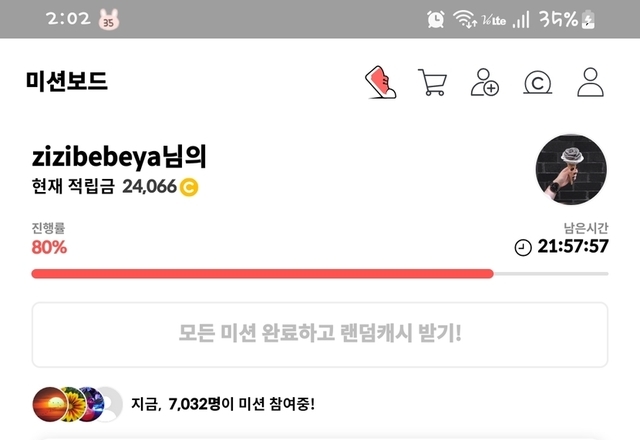Tap the zizibebeya님의 username heading
This screenshot has width=640, height=440.
point(119,156)
